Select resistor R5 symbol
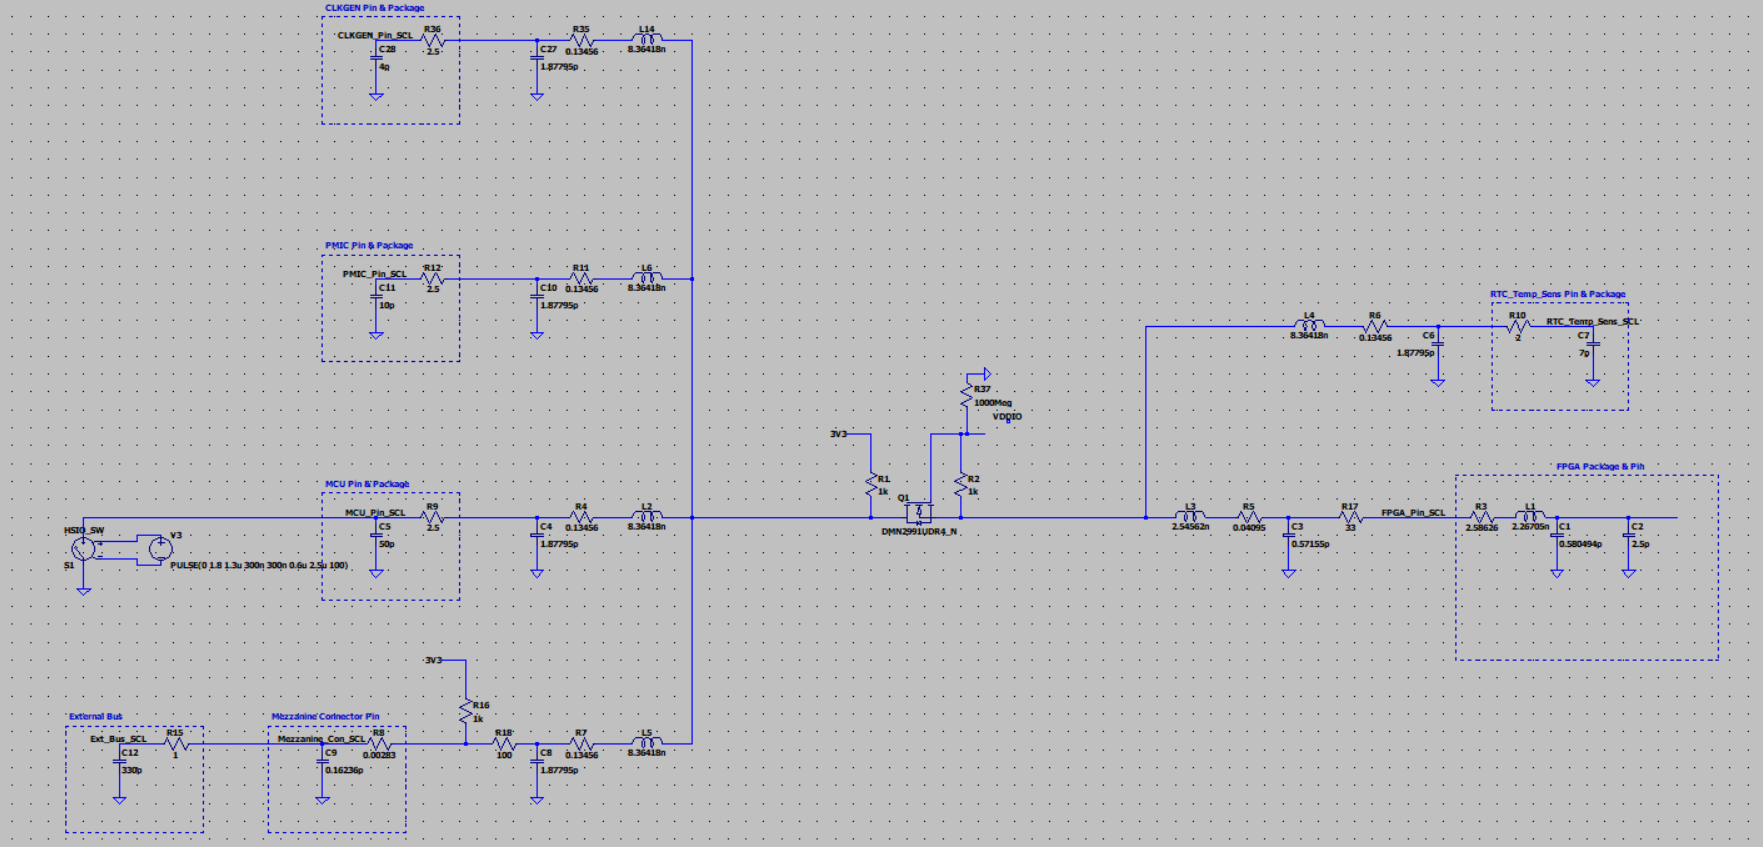Viewport: 1763px width, 847px height. (x=1248, y=518)
